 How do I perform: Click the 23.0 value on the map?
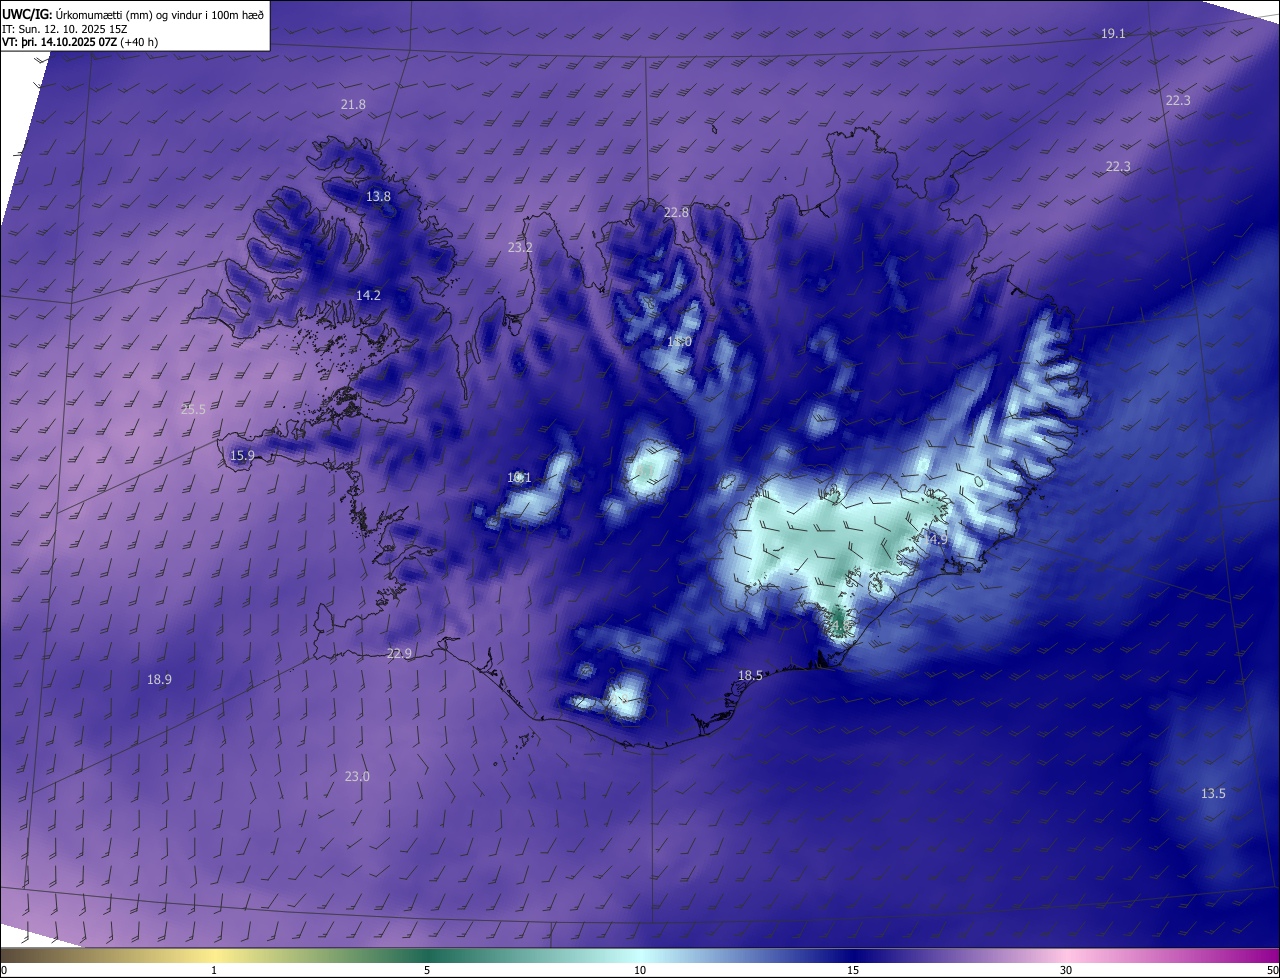point(357,777)
